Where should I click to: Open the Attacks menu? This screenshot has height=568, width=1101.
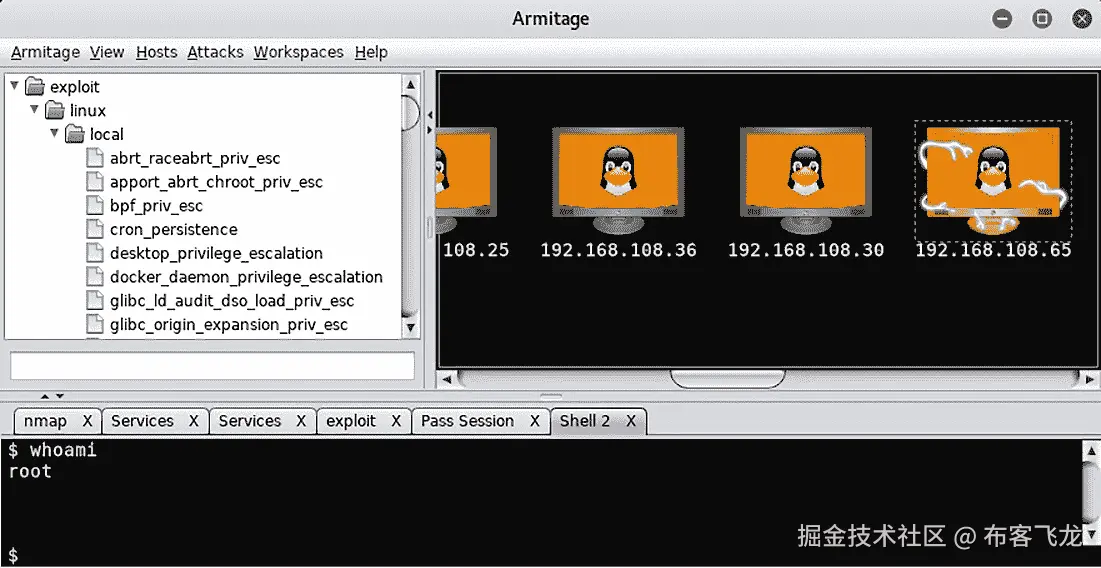point(216,52)
